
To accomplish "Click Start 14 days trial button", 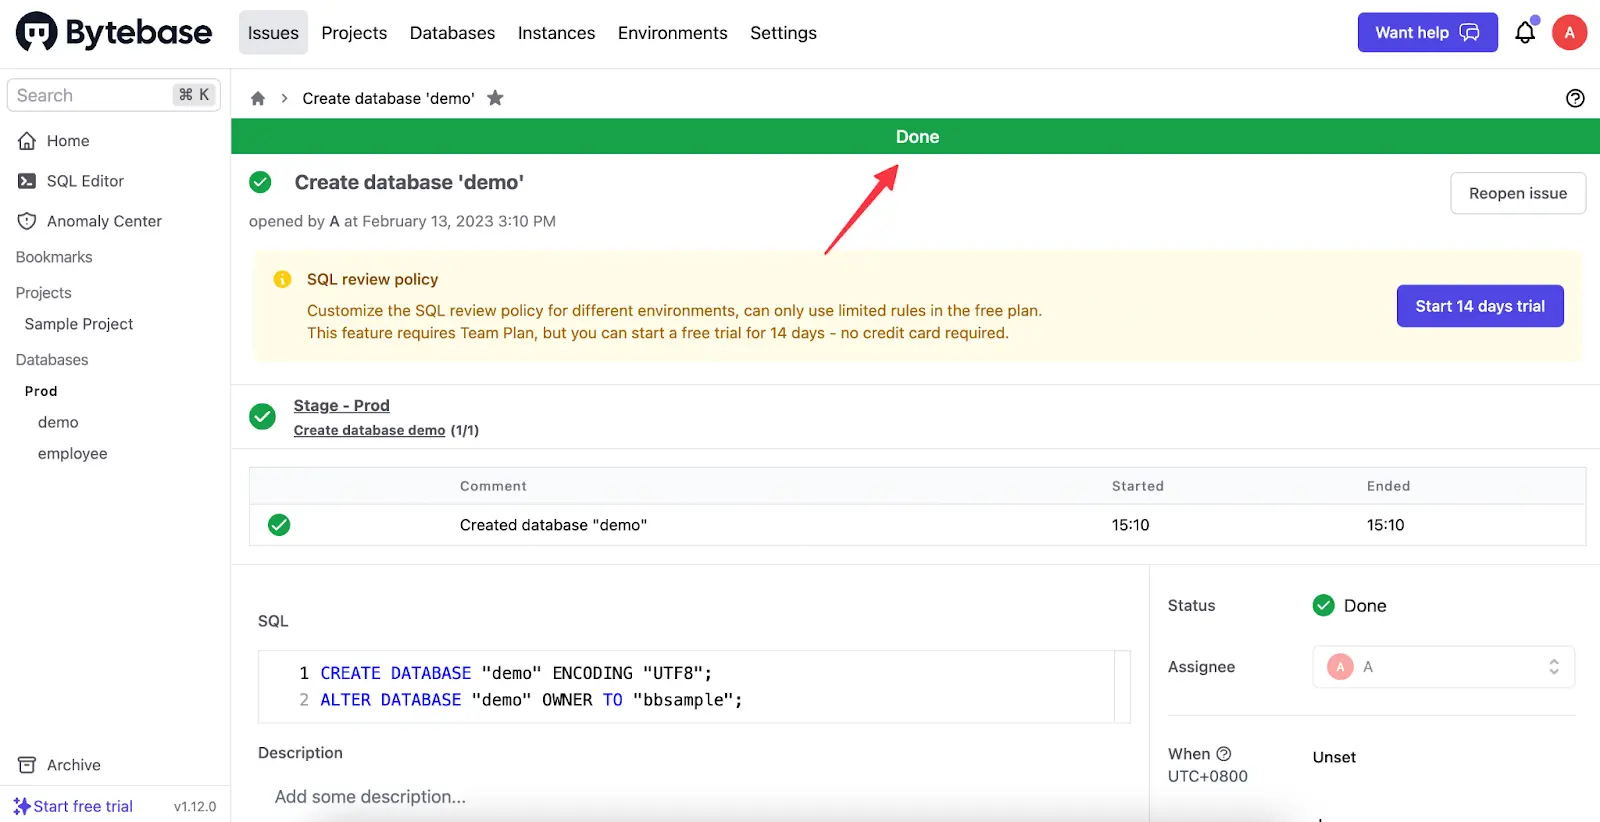I will pos(1480,306).
